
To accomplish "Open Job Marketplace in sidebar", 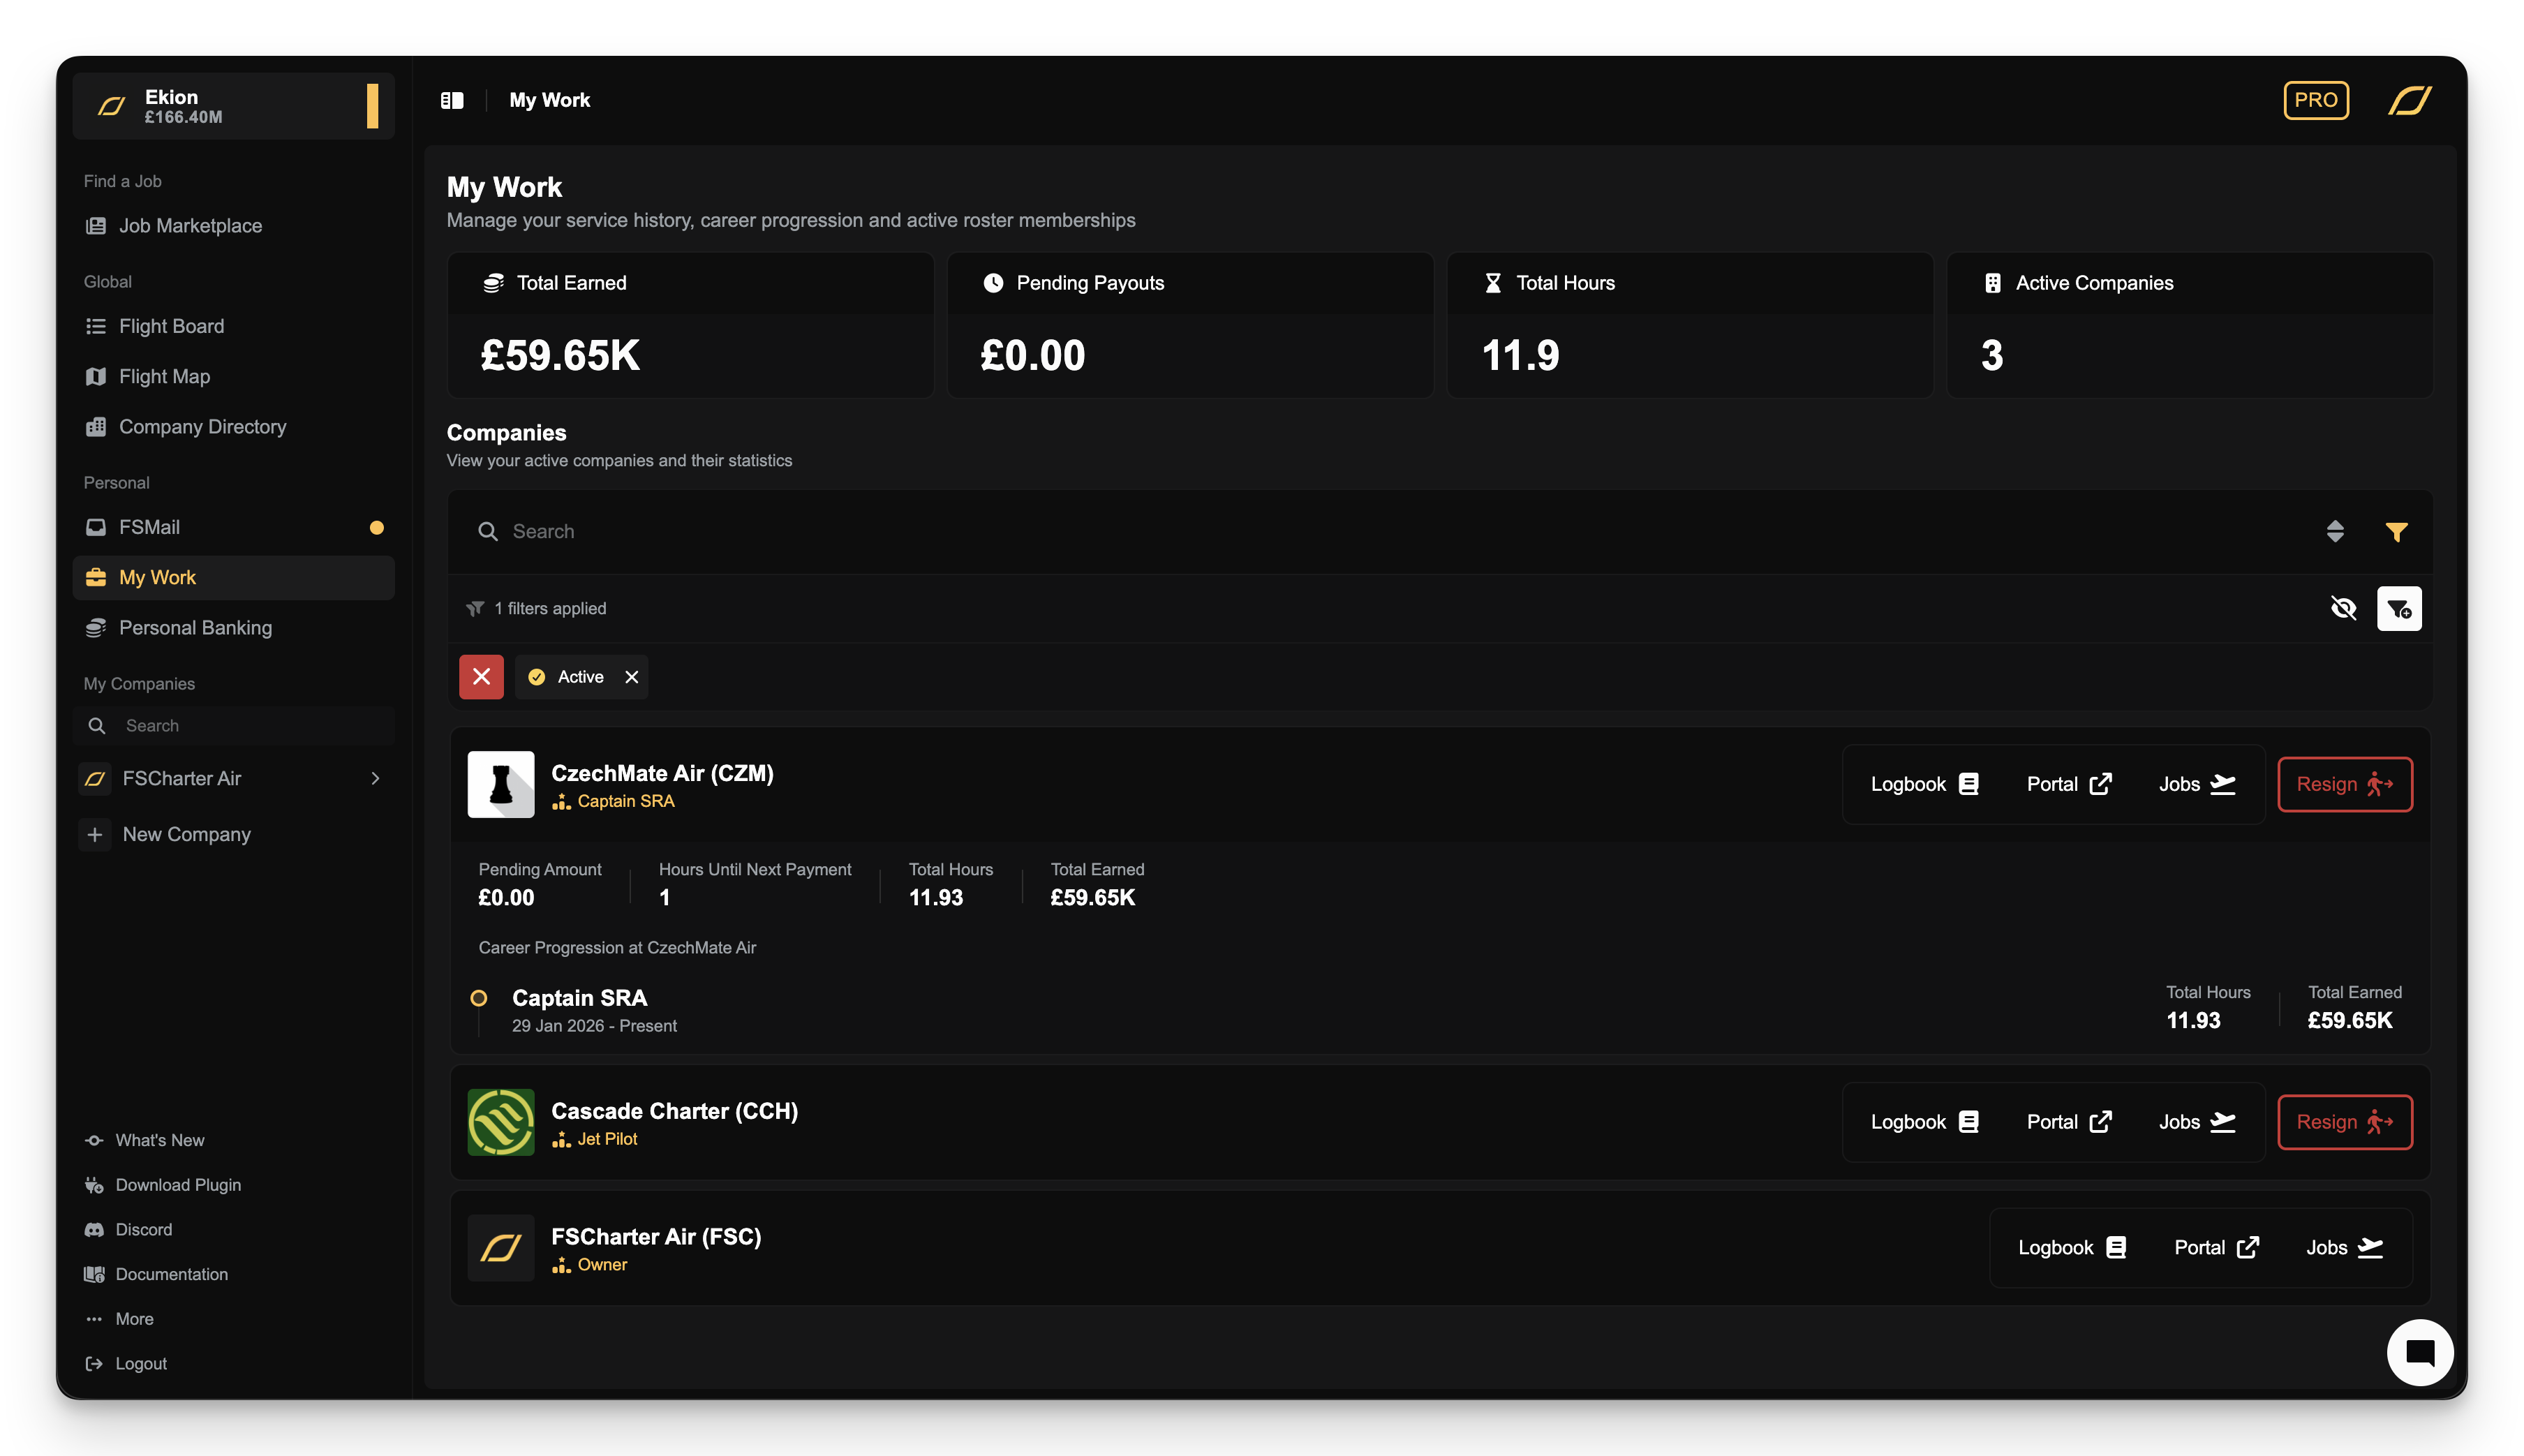I will 190,226.
